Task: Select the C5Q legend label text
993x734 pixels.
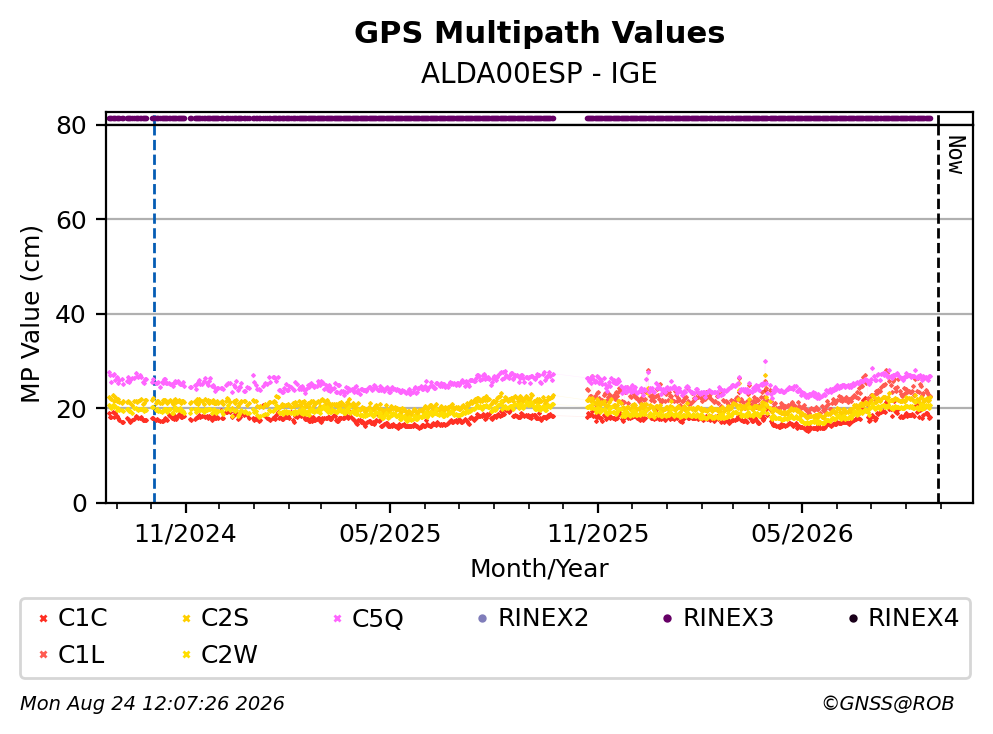Action: pyautogui.click(x=377, y=619)
